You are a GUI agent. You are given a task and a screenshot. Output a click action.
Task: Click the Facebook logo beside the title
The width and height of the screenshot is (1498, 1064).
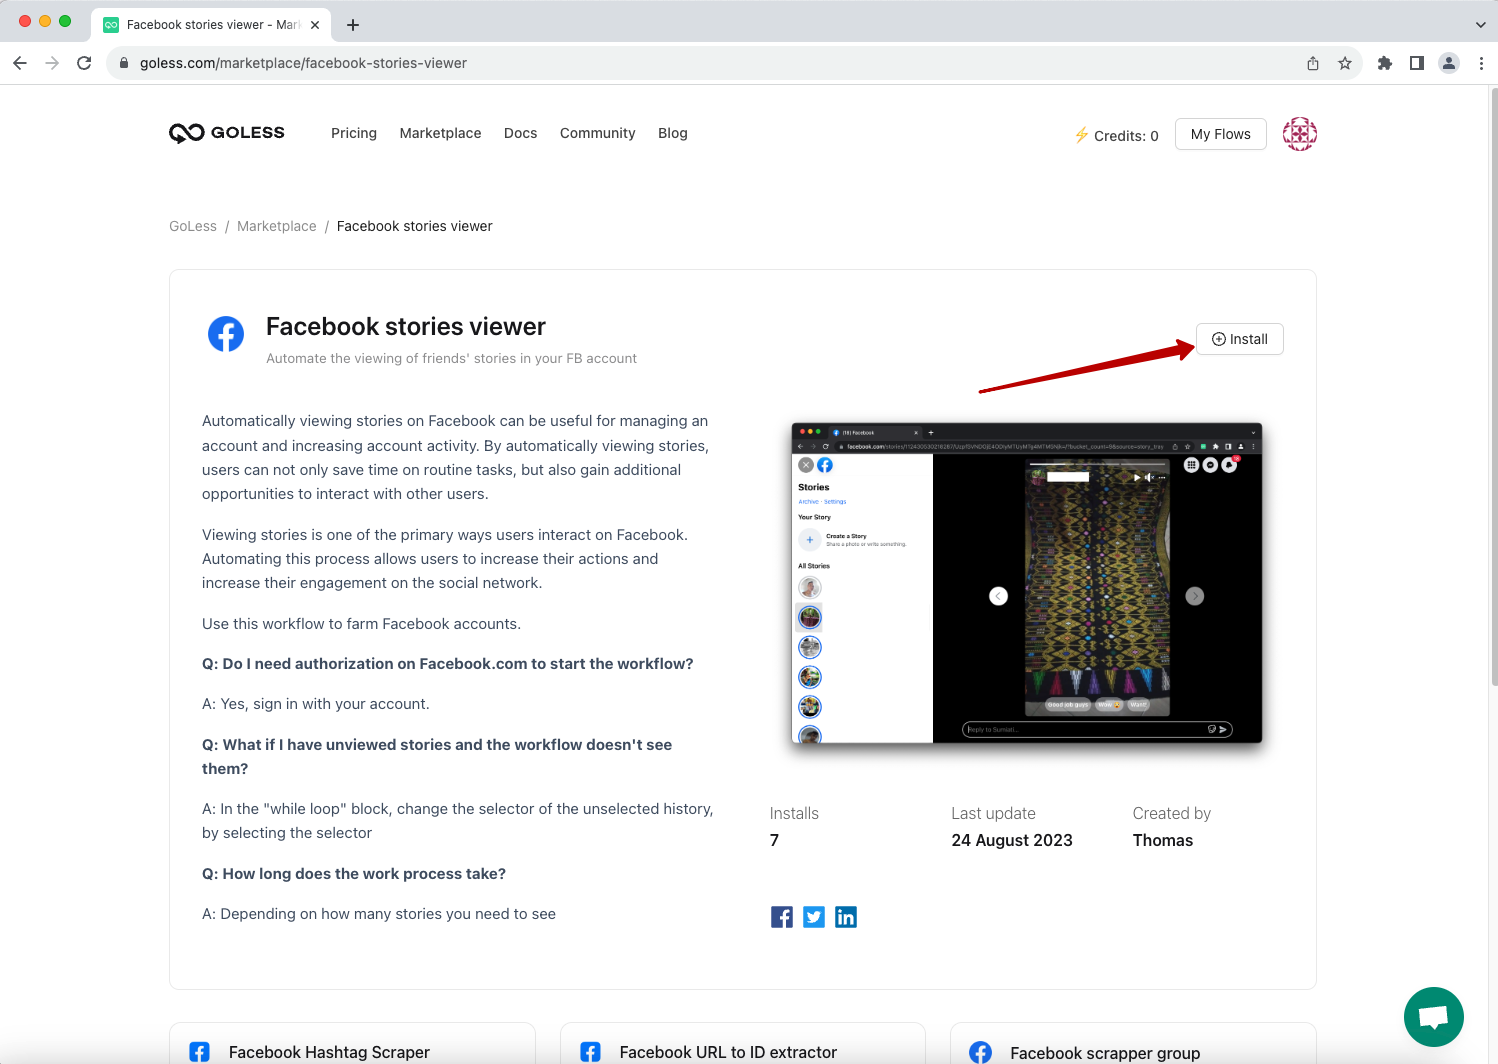[x=226, y=334]
